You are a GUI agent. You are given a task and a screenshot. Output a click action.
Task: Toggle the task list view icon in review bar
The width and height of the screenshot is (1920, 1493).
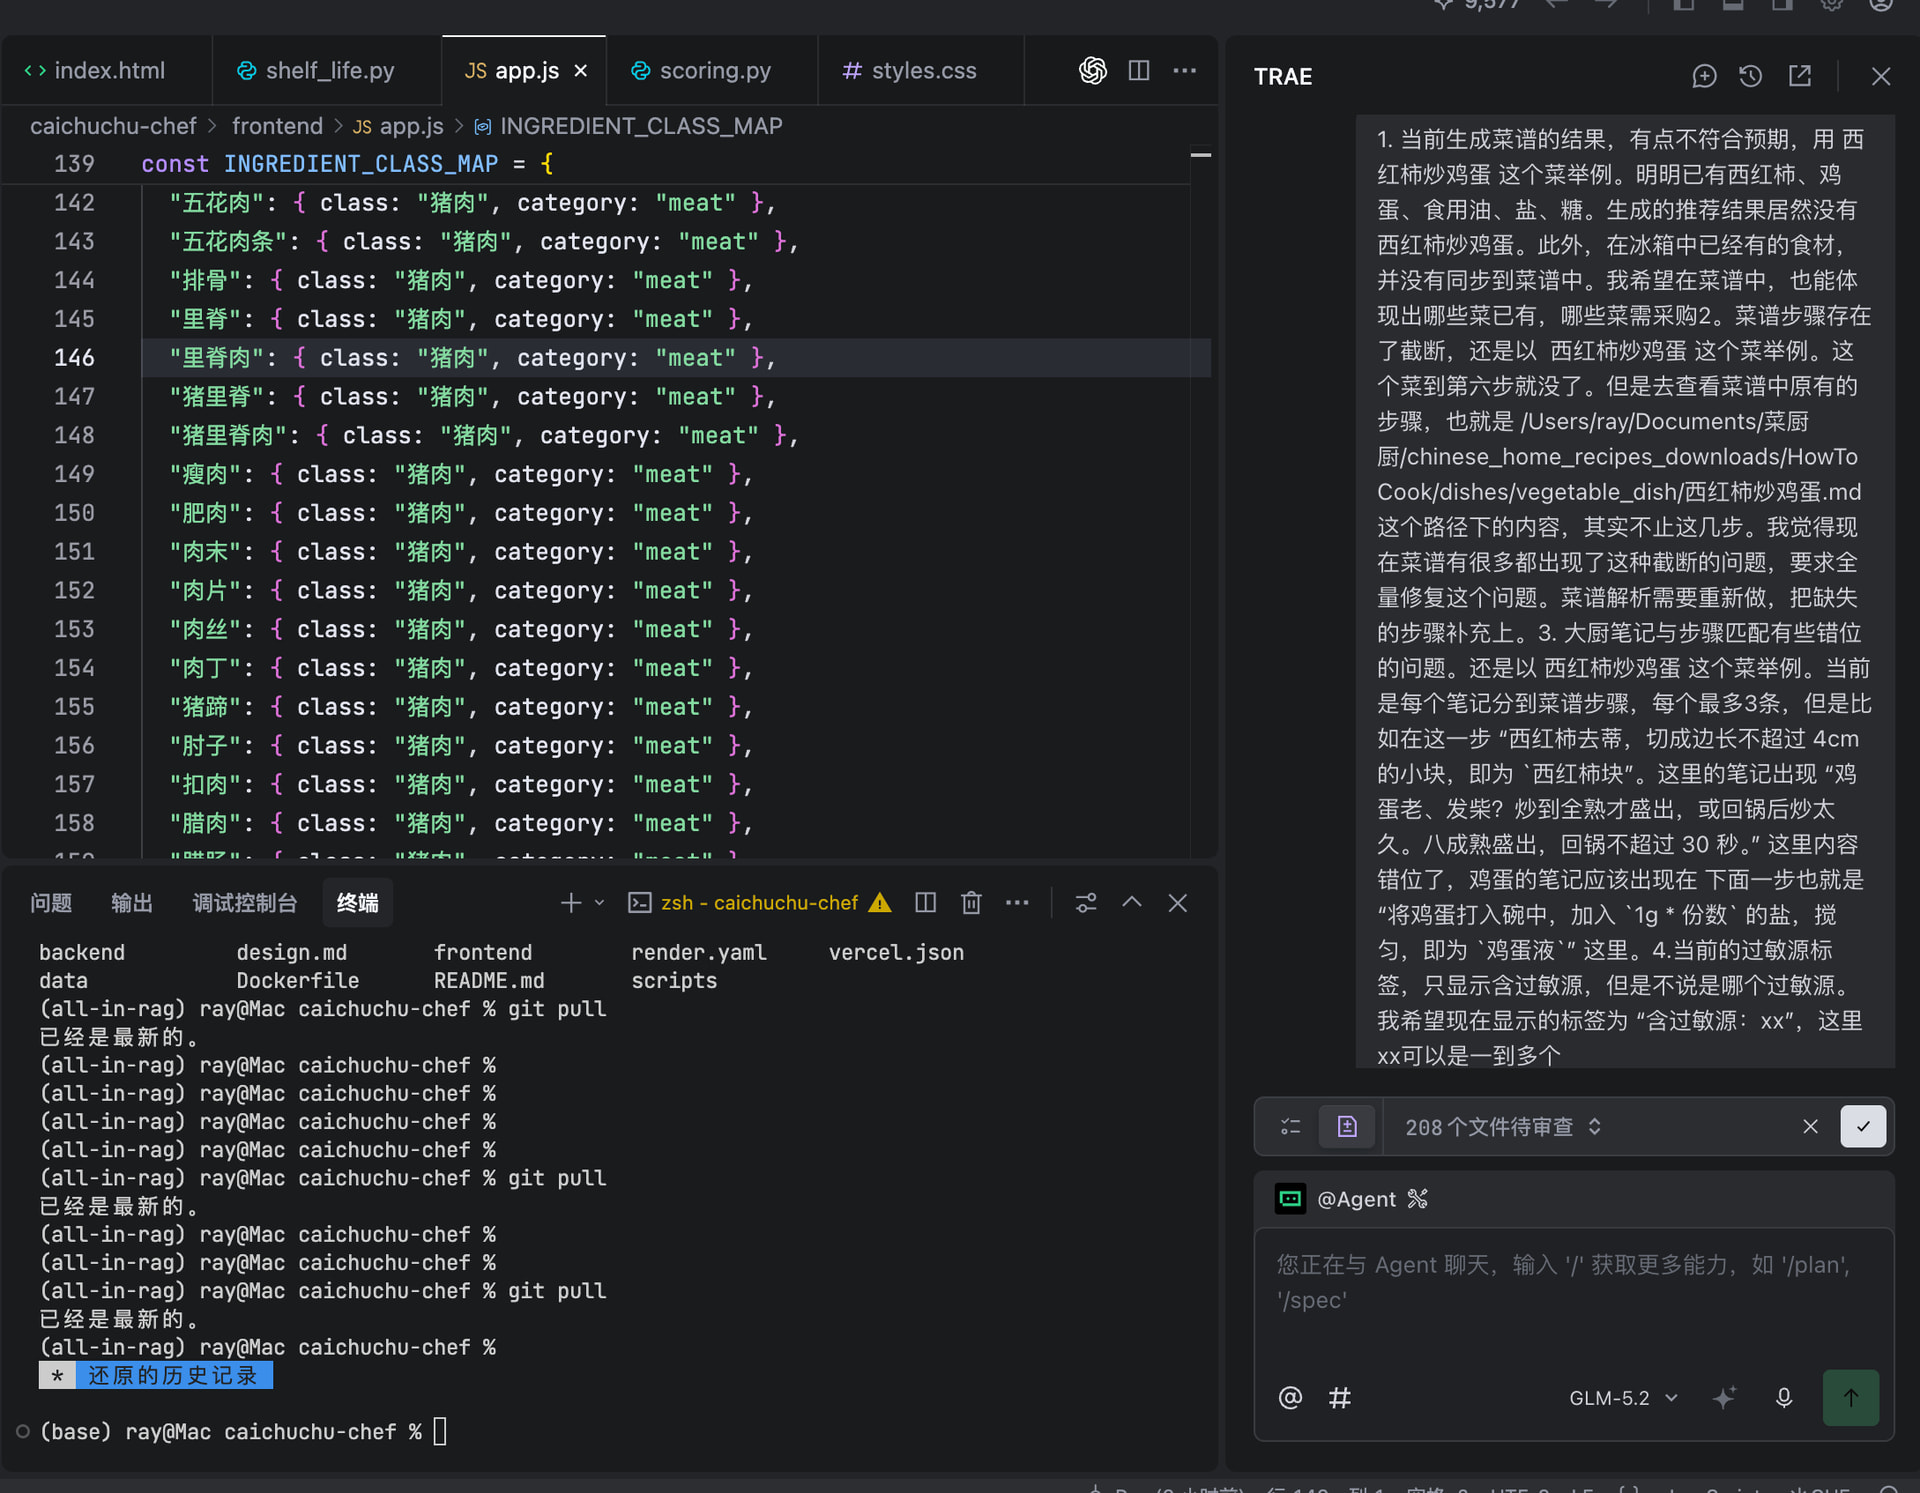1291,1127
